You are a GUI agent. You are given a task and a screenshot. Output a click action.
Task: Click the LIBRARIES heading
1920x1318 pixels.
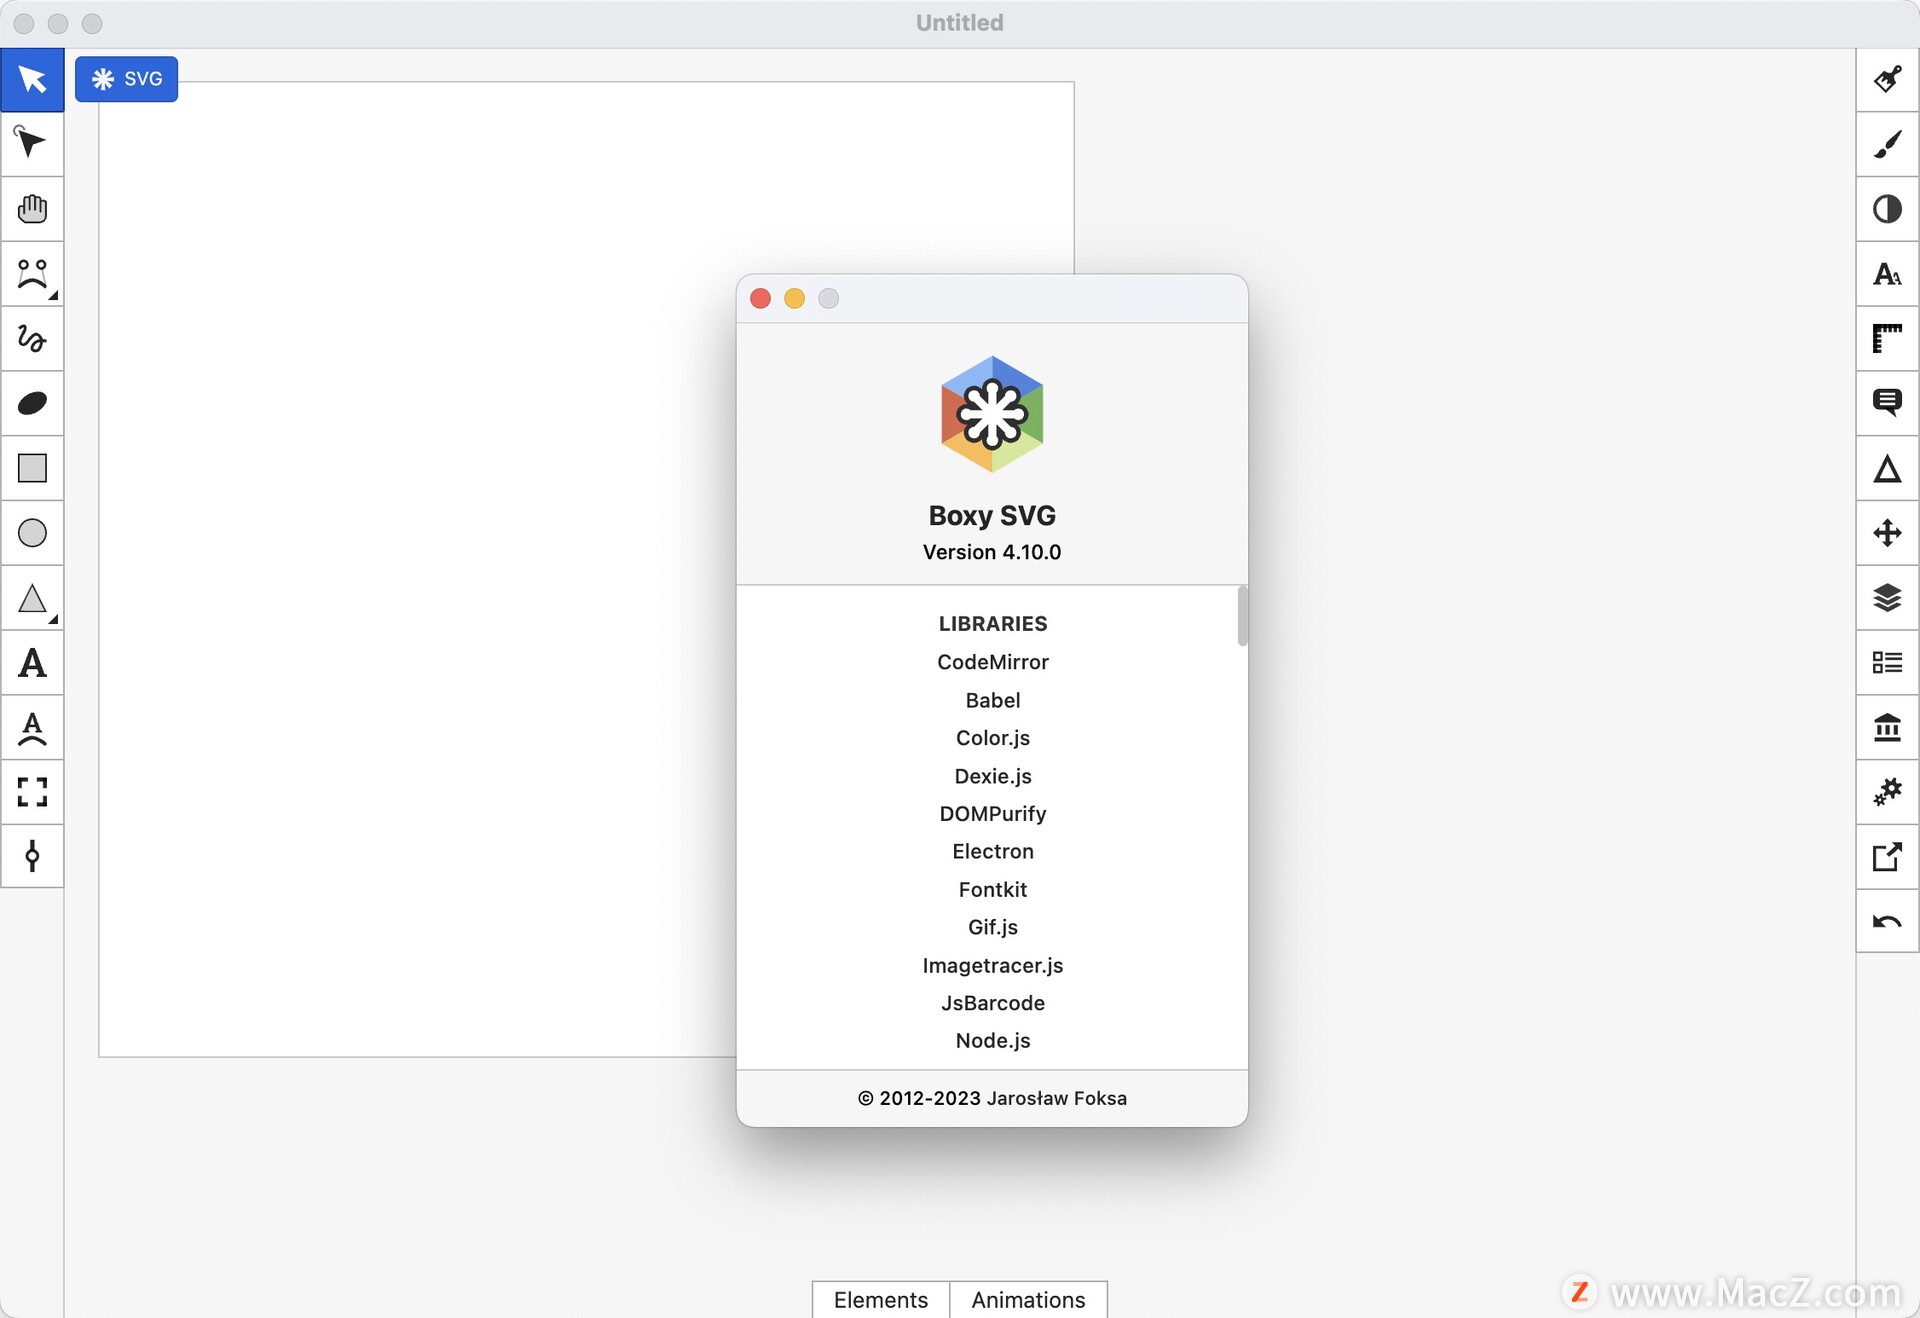[992, 623]
